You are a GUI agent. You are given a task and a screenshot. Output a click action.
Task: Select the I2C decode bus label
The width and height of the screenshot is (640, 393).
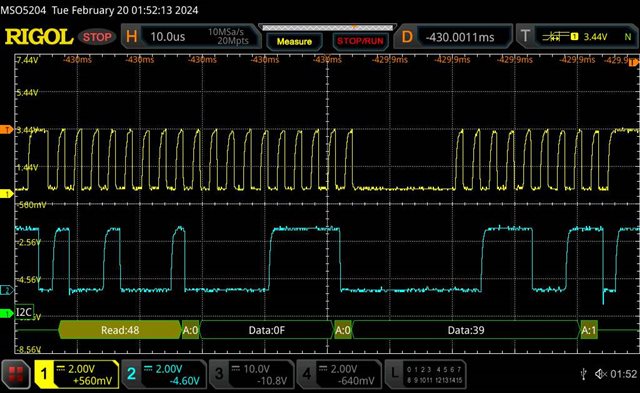click(x=24, y=313)
